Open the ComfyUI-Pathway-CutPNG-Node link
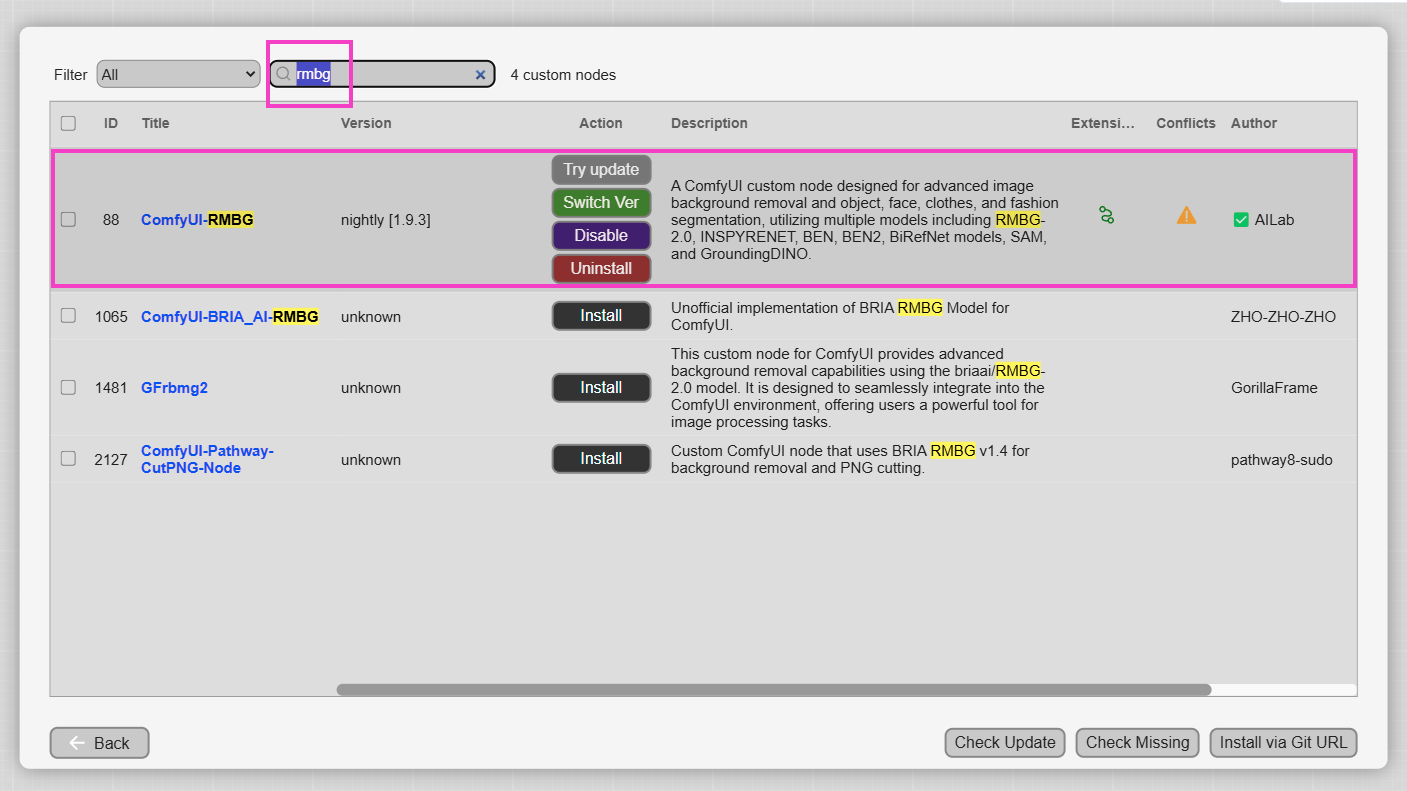 pos(207,459)
